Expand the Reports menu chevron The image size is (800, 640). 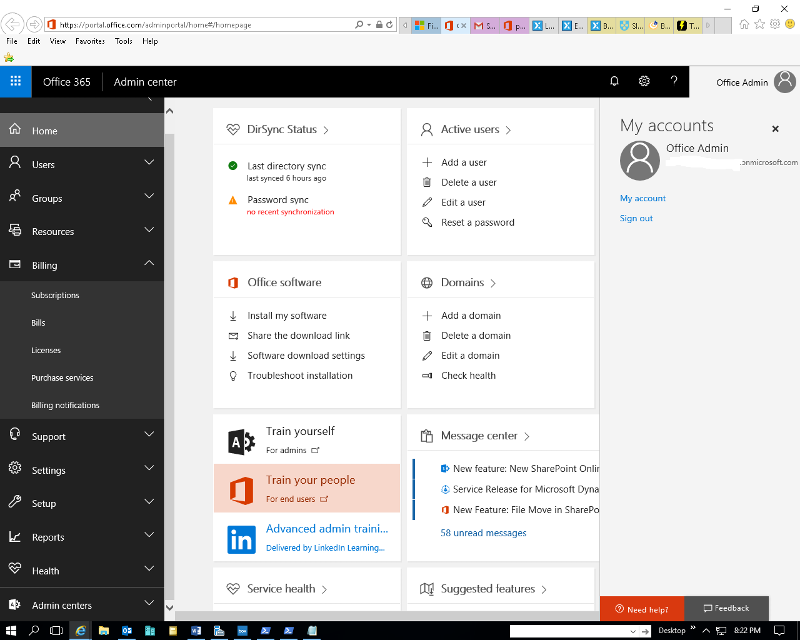coord(149,535)
